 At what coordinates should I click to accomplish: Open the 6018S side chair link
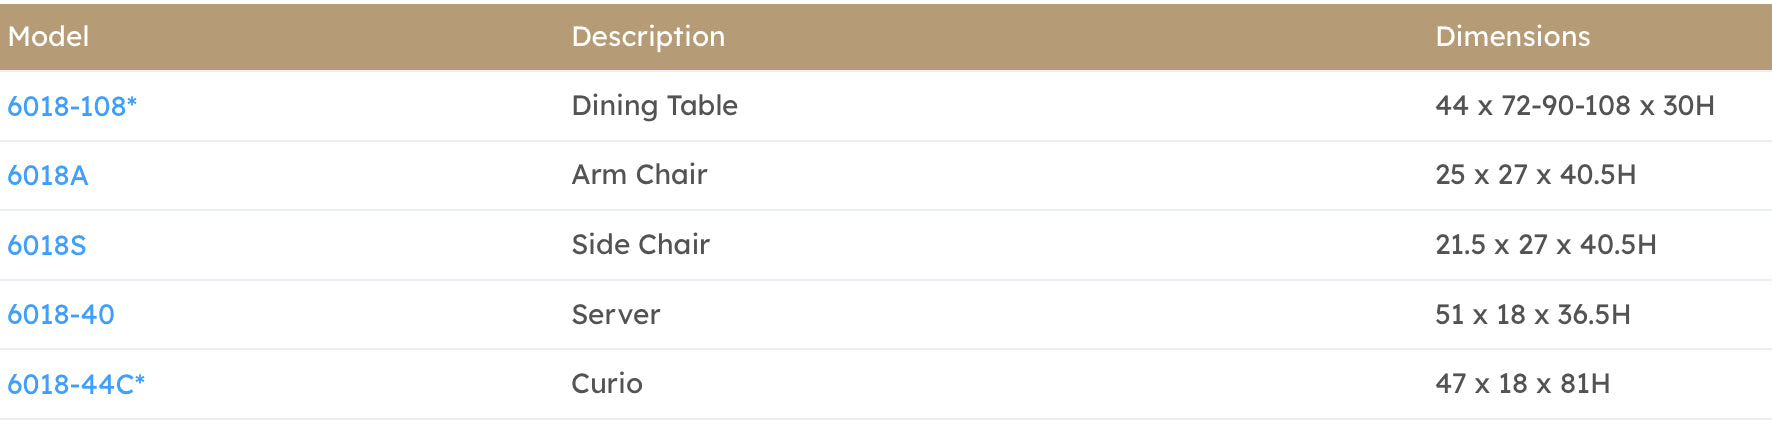47,245
